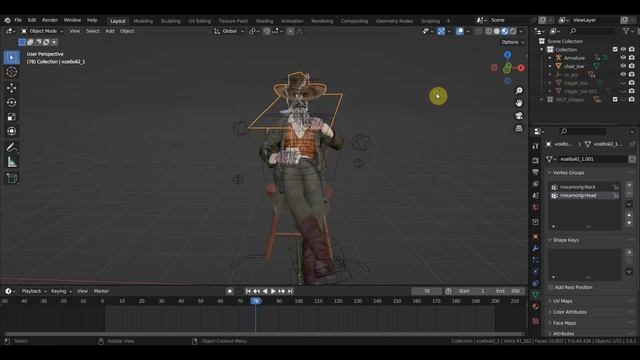Click the viewport zoom magnifier icon
640x360 pixels.
(519, 90)
